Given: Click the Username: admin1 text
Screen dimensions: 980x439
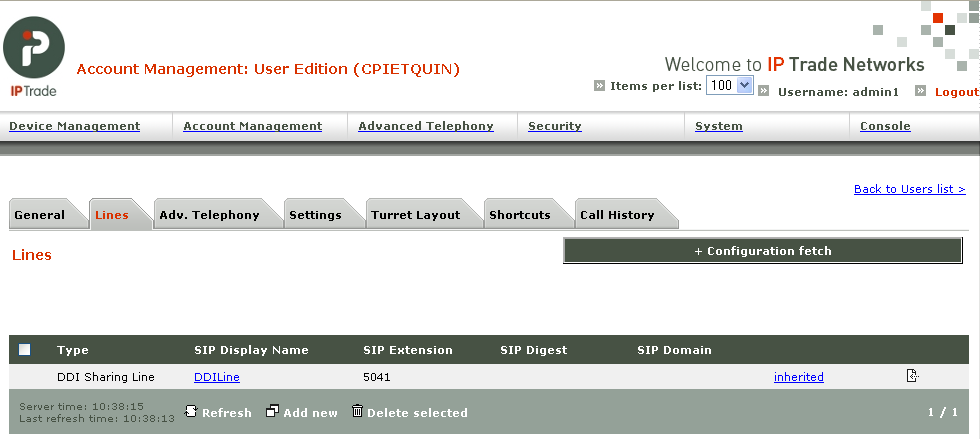Looking at the screenshot, I should tap(838, 92).
